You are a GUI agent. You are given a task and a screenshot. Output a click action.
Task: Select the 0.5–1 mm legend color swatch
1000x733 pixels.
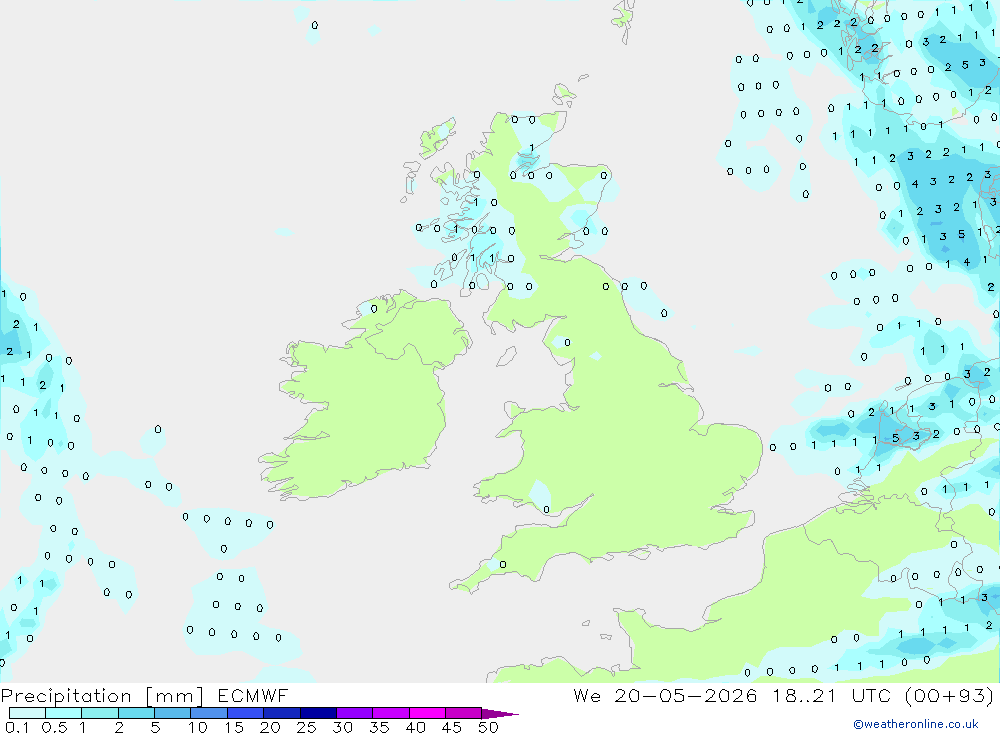[x=64, y=713]
